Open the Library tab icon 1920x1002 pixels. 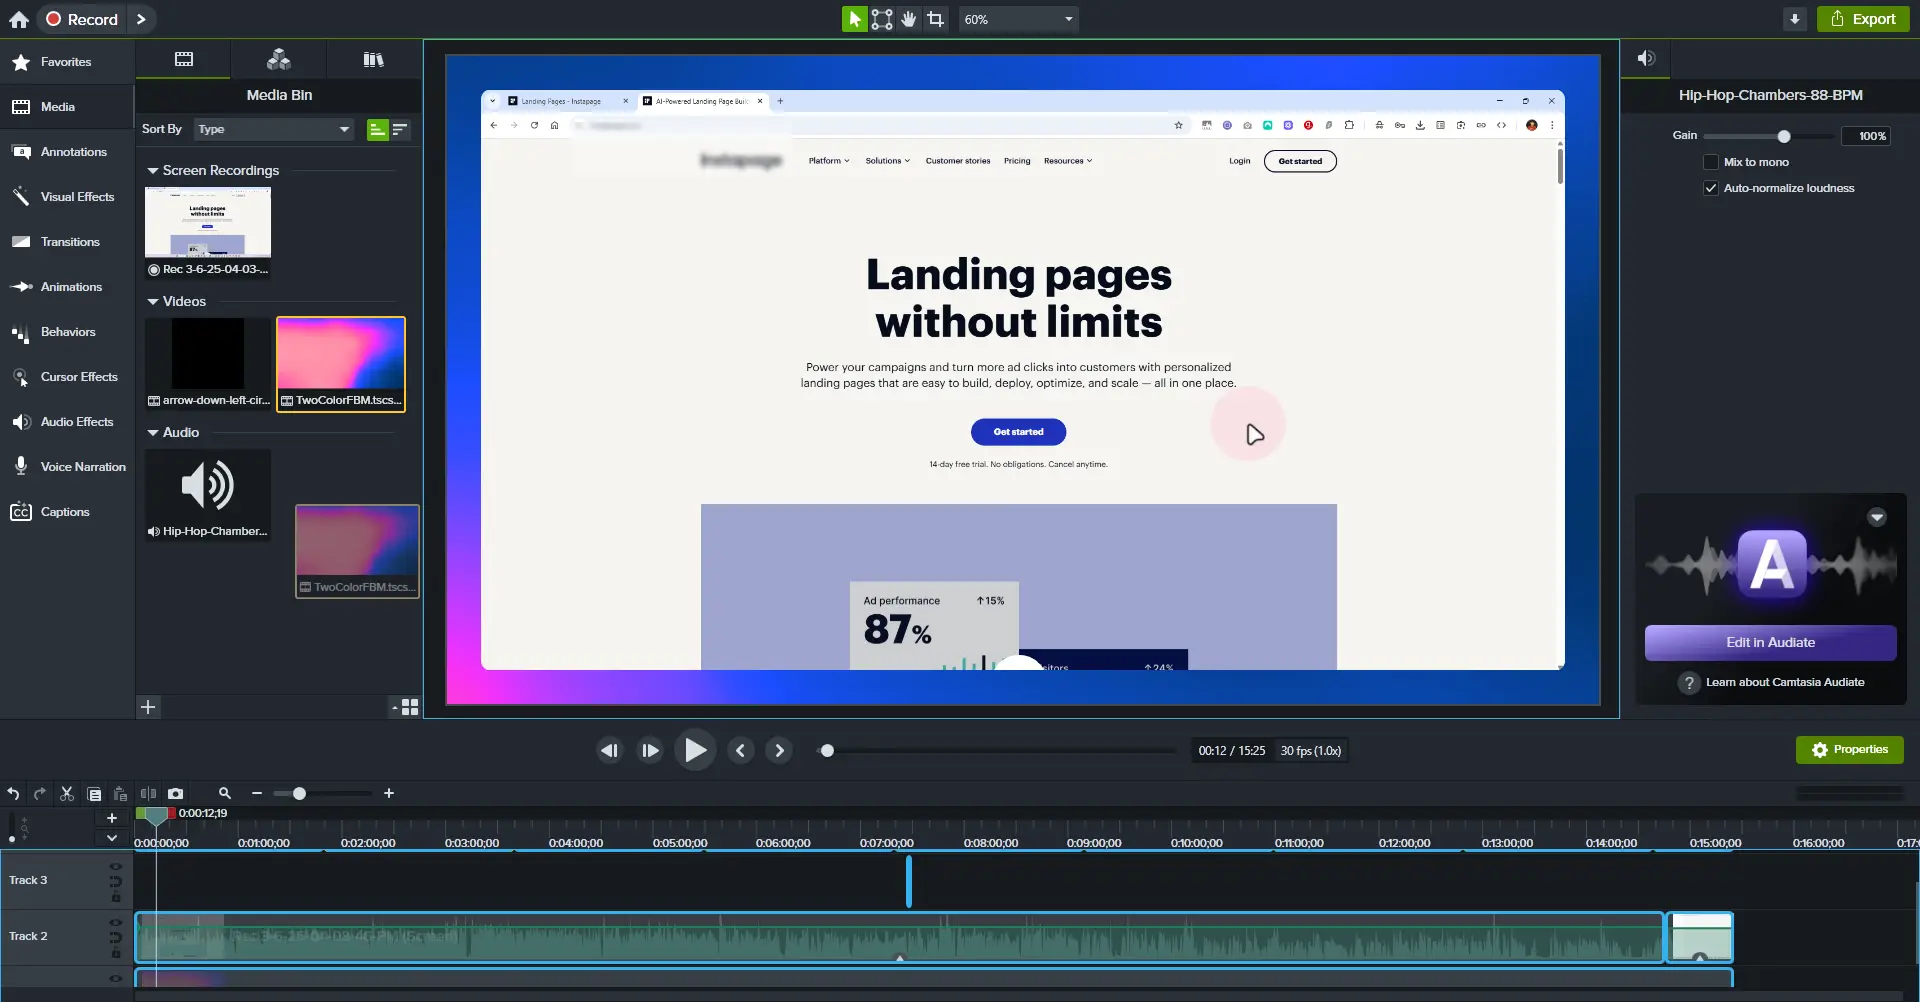tap(373, 60)
